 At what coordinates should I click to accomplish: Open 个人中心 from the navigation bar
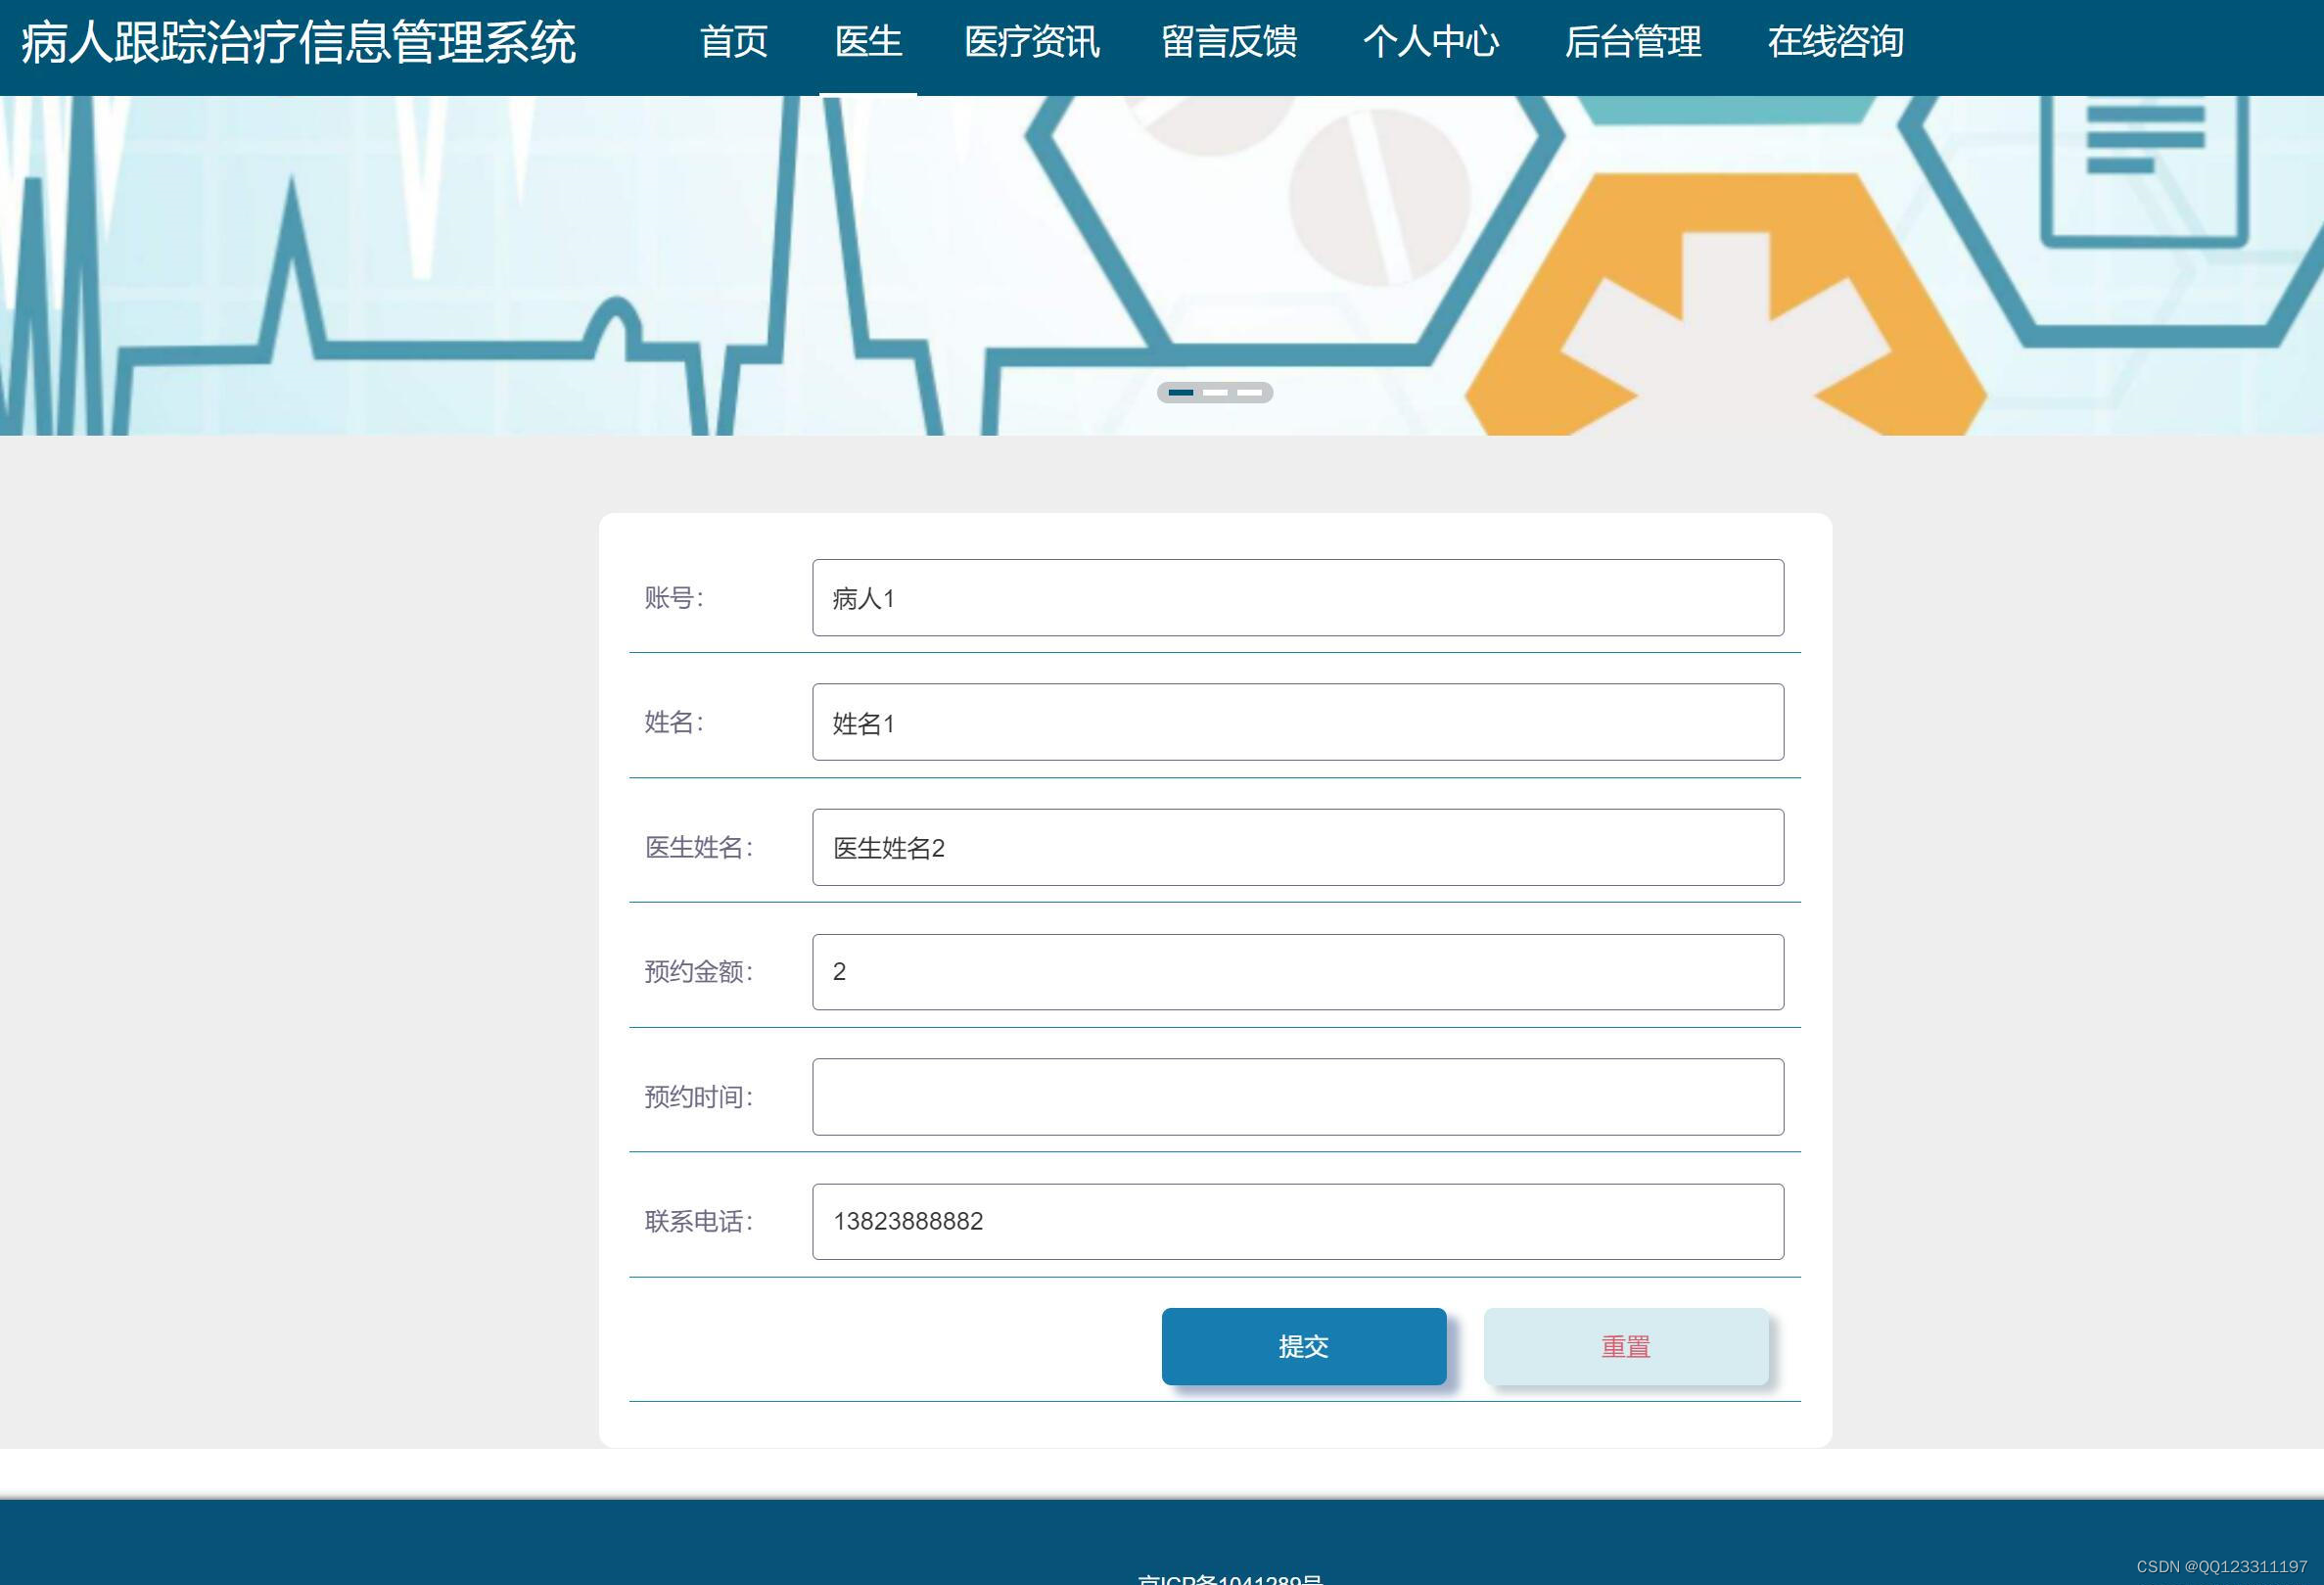coord(1430,42)
